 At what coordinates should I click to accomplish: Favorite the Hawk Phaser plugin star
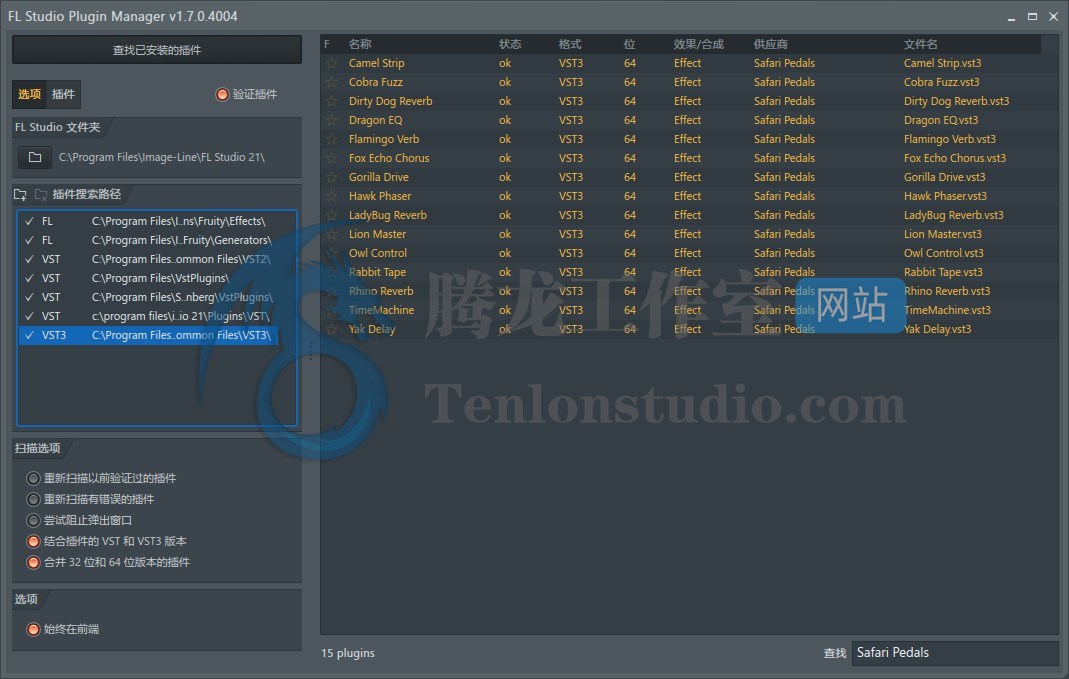[x=331, y=197]
